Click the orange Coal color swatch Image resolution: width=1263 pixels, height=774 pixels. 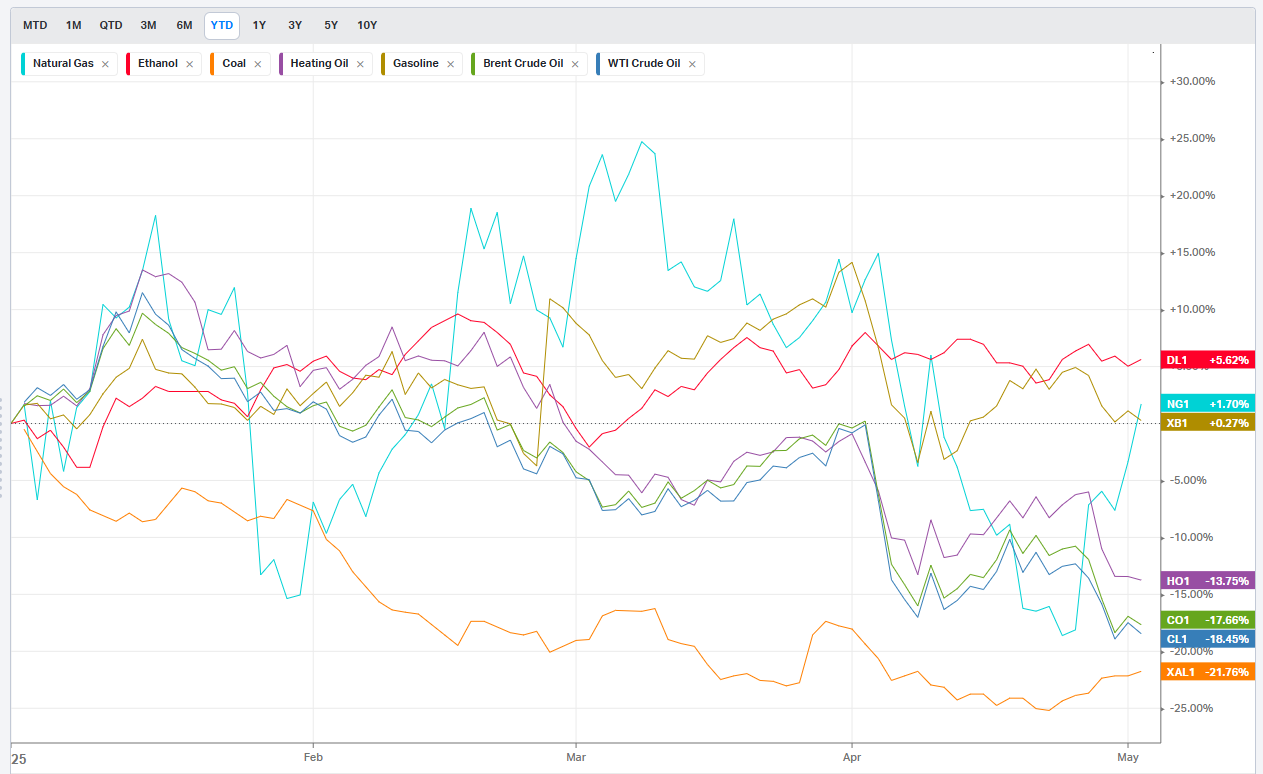[x=213, y=64]
